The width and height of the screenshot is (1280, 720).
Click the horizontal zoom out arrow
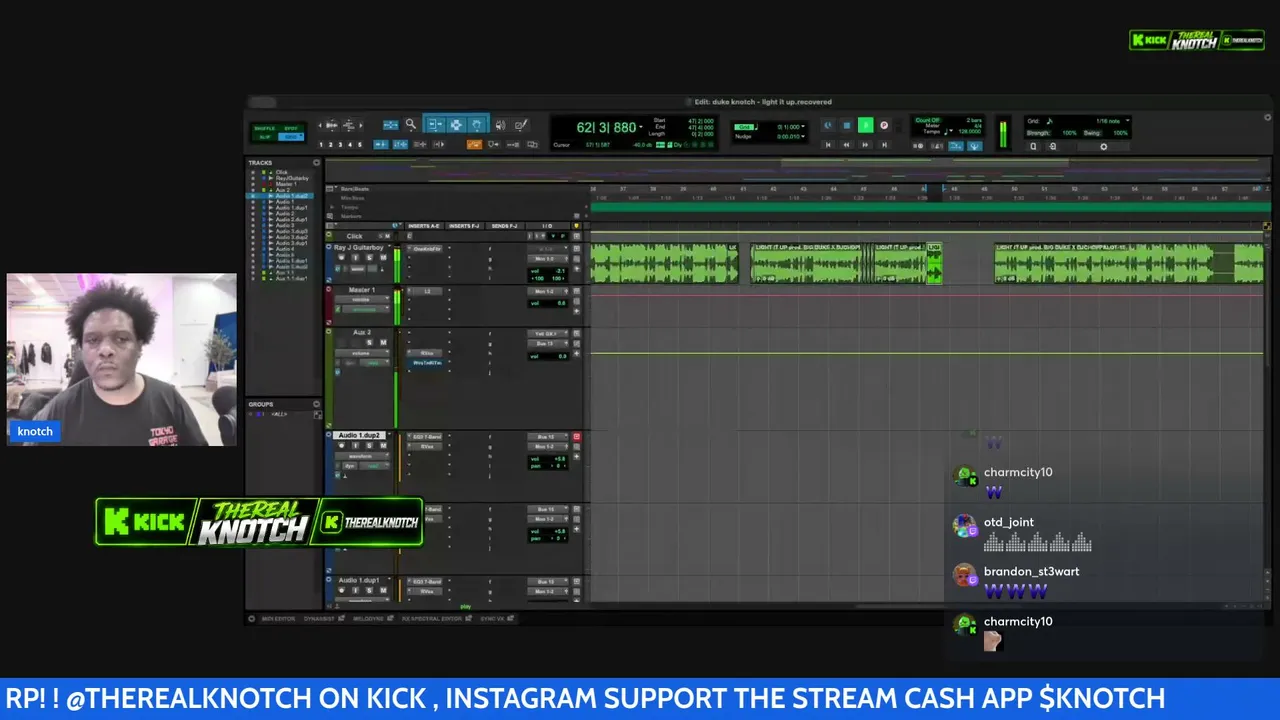[320, 125]
